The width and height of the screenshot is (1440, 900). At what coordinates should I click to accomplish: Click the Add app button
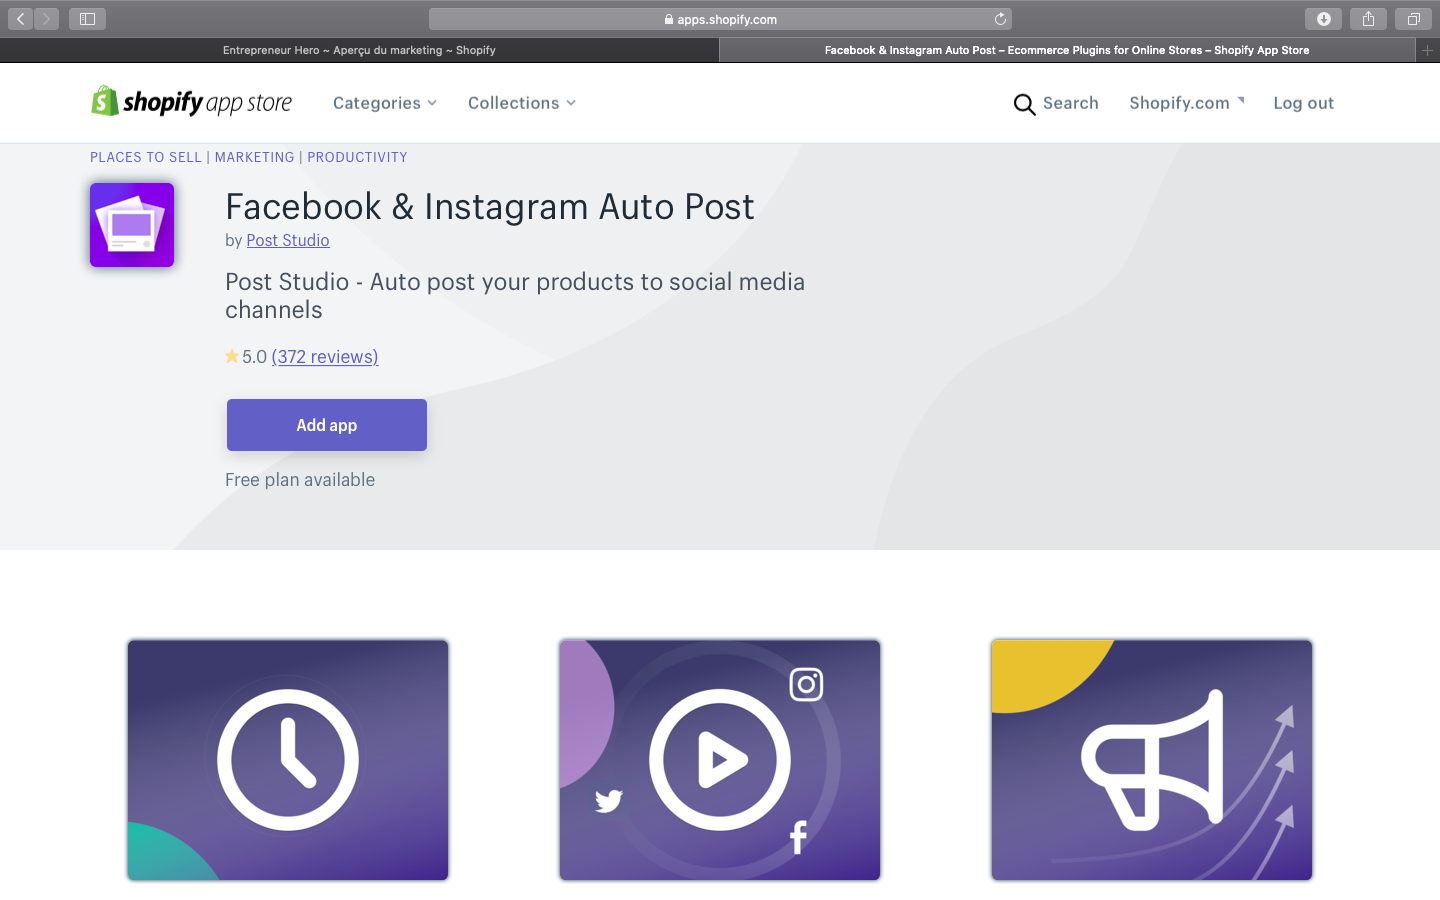click(327, 425)
